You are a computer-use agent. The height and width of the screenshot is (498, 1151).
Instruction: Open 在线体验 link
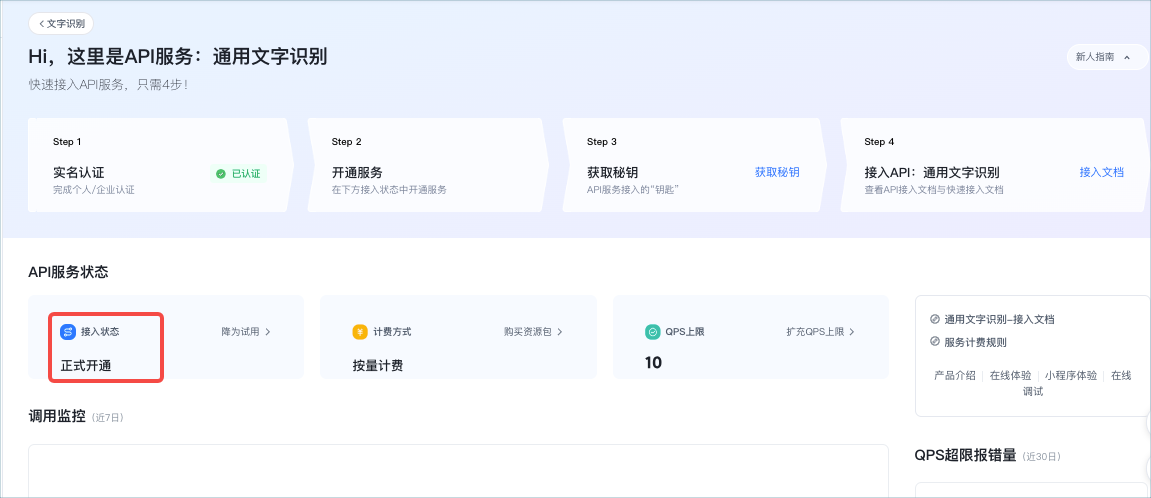(x=1010, y=375)
